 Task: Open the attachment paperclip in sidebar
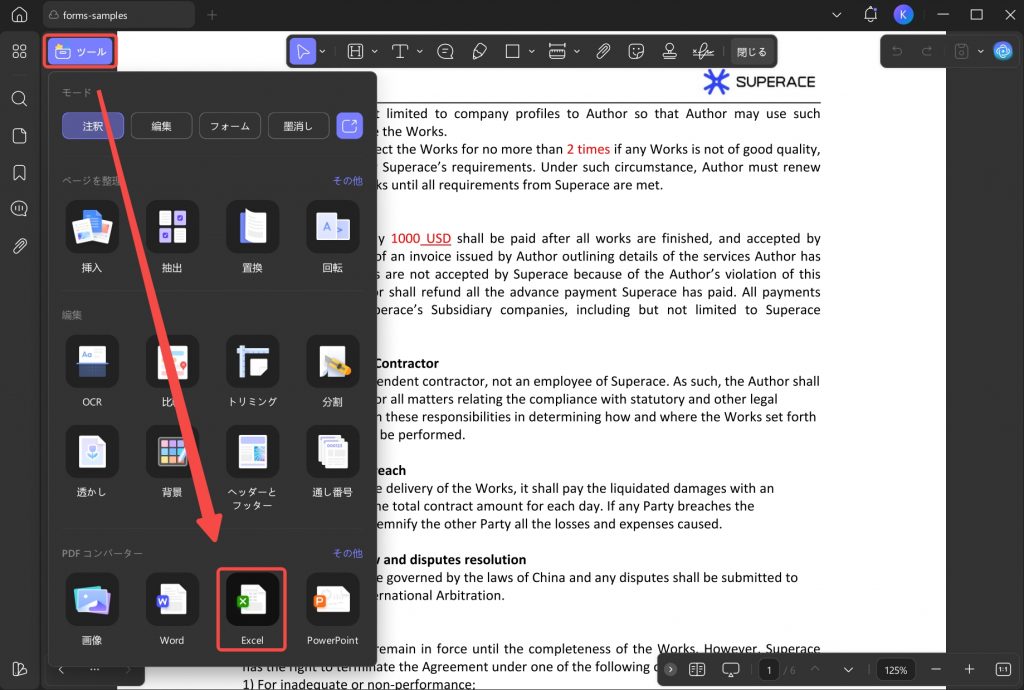tap(20, 246)
